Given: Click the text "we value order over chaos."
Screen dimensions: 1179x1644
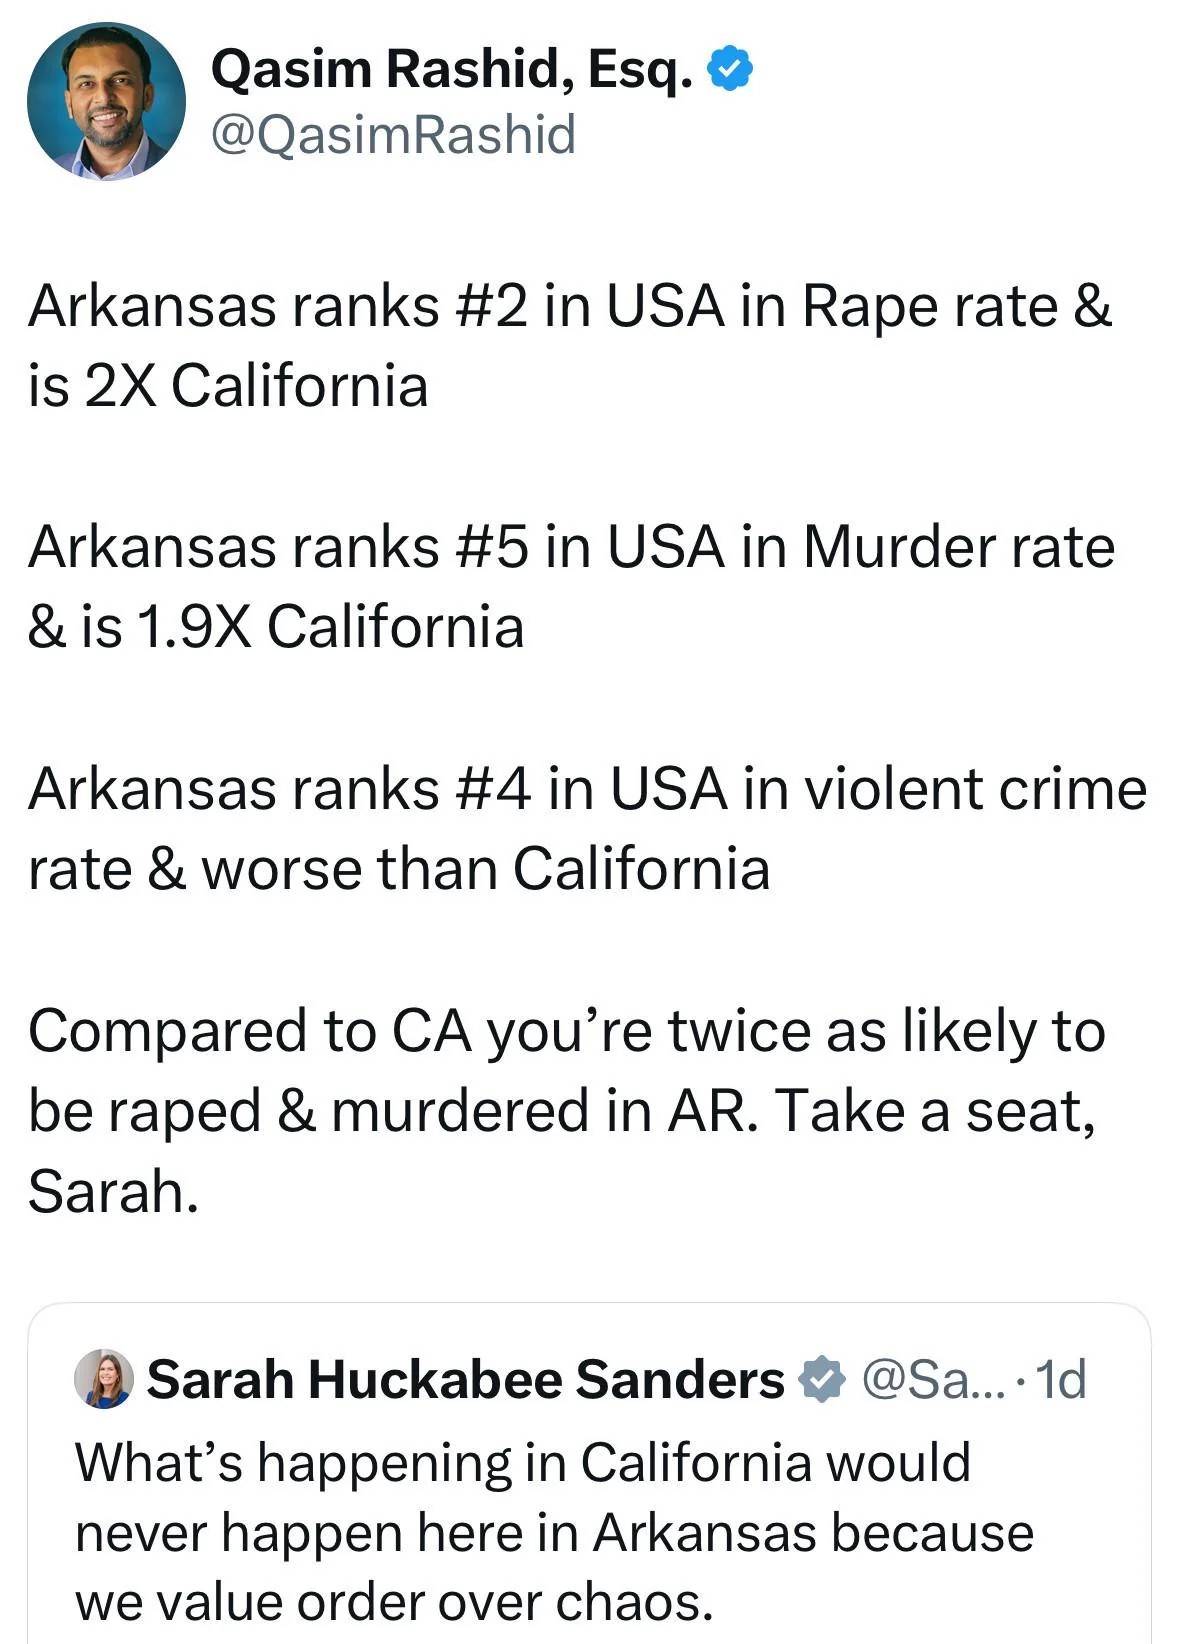Looking at the screenshot, I should 394,1602.
